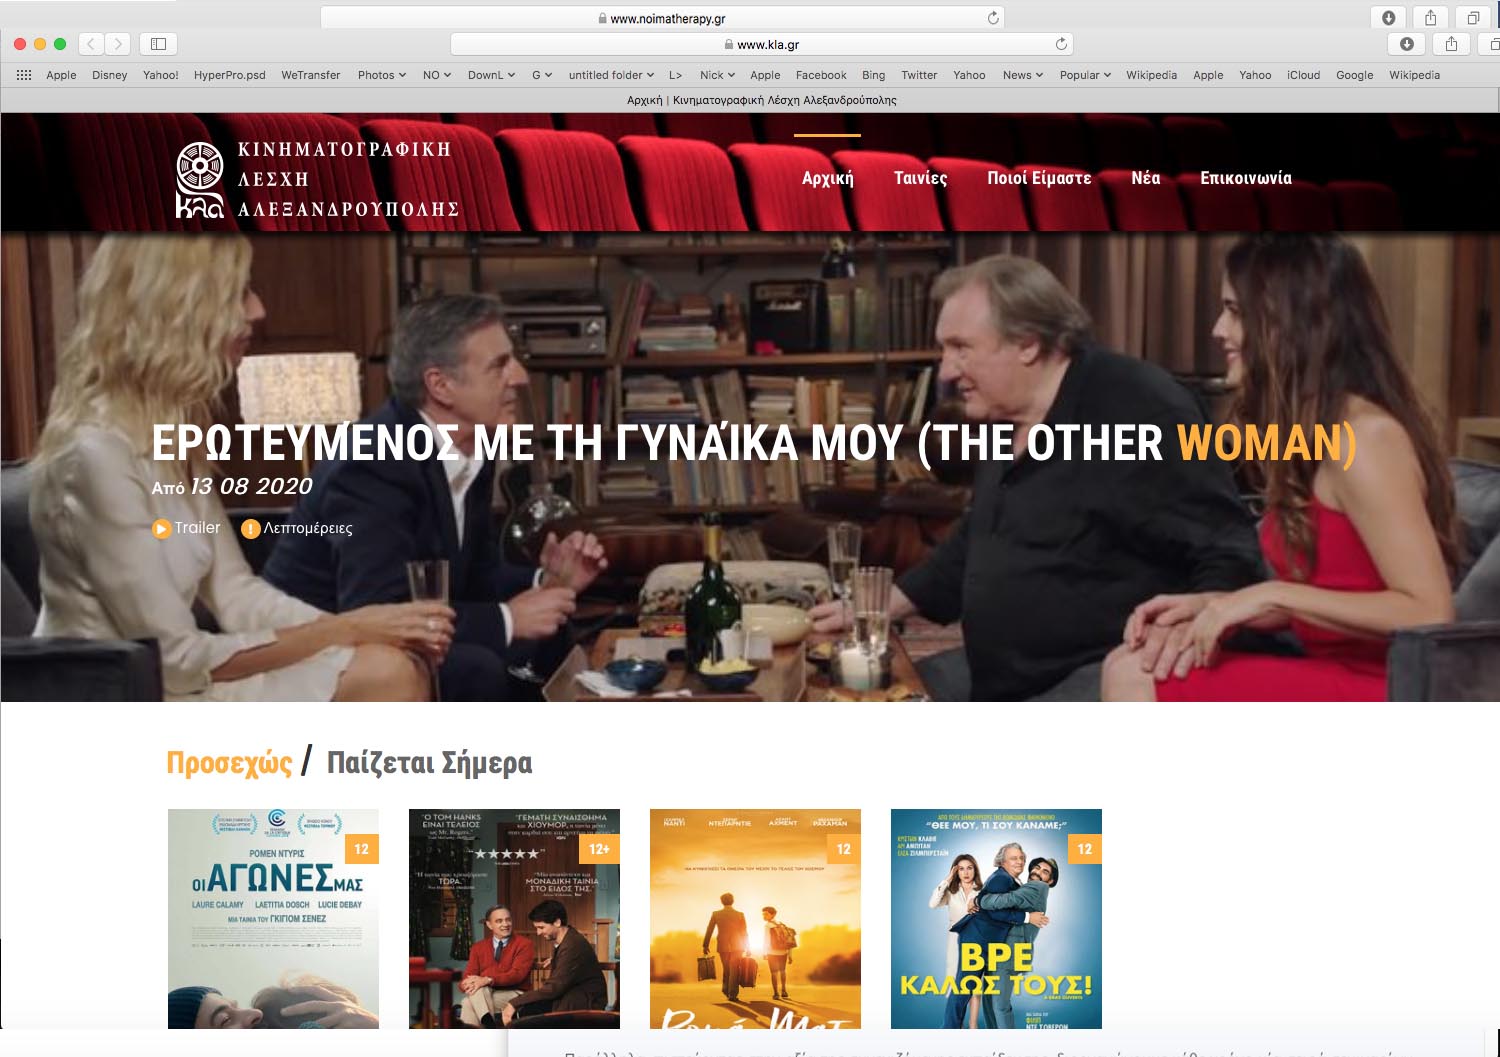Screen dimensions: 1500x1057
Task: Open the Show Favorites grid icon
Action: [x=24, y=75]
